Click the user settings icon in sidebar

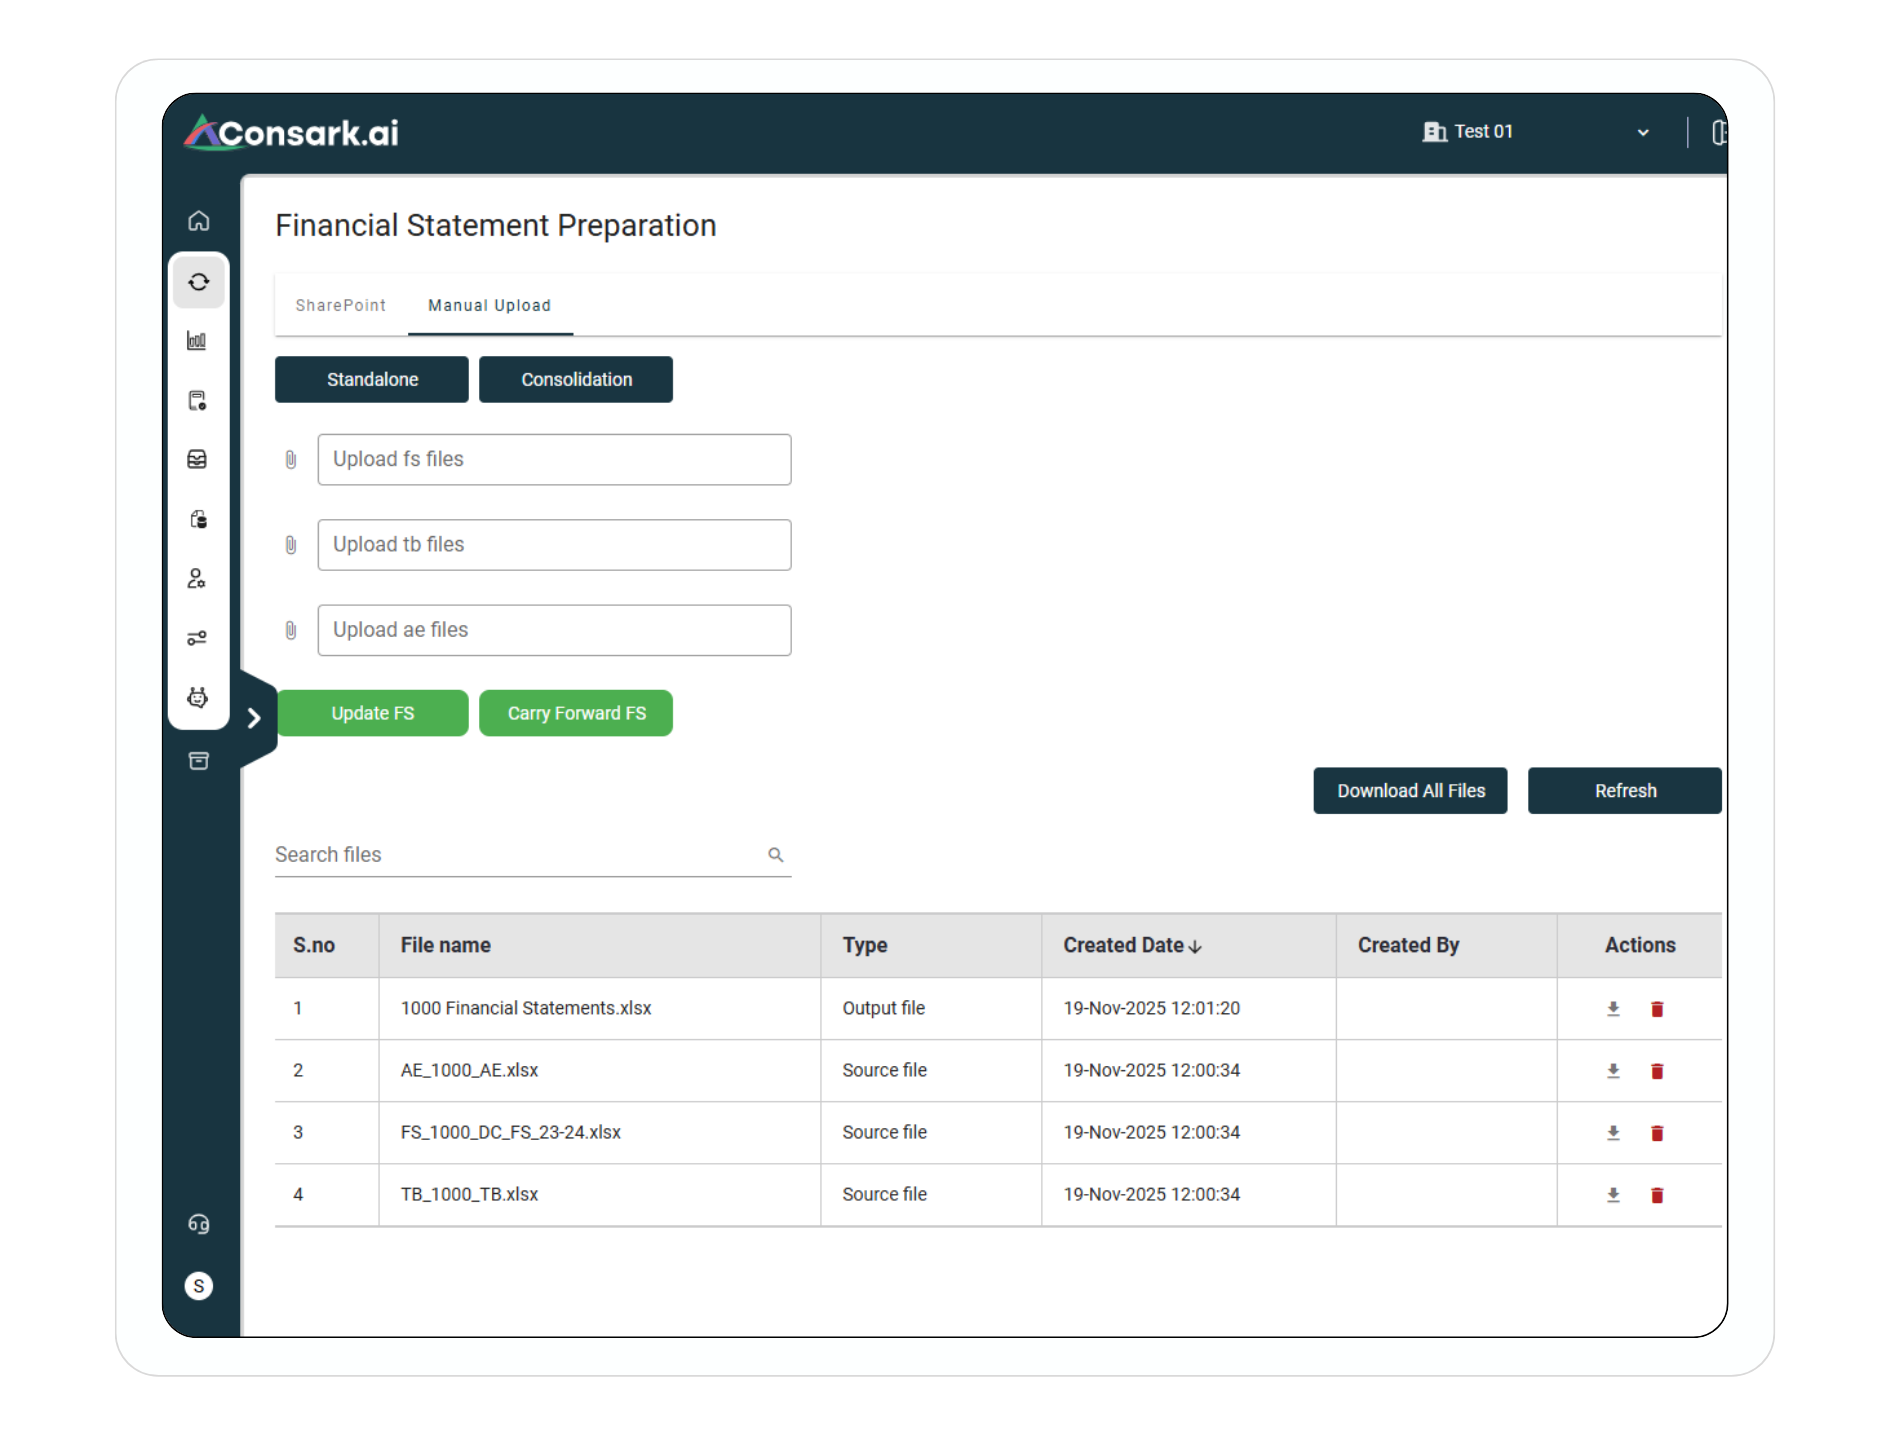pos(199,579)
